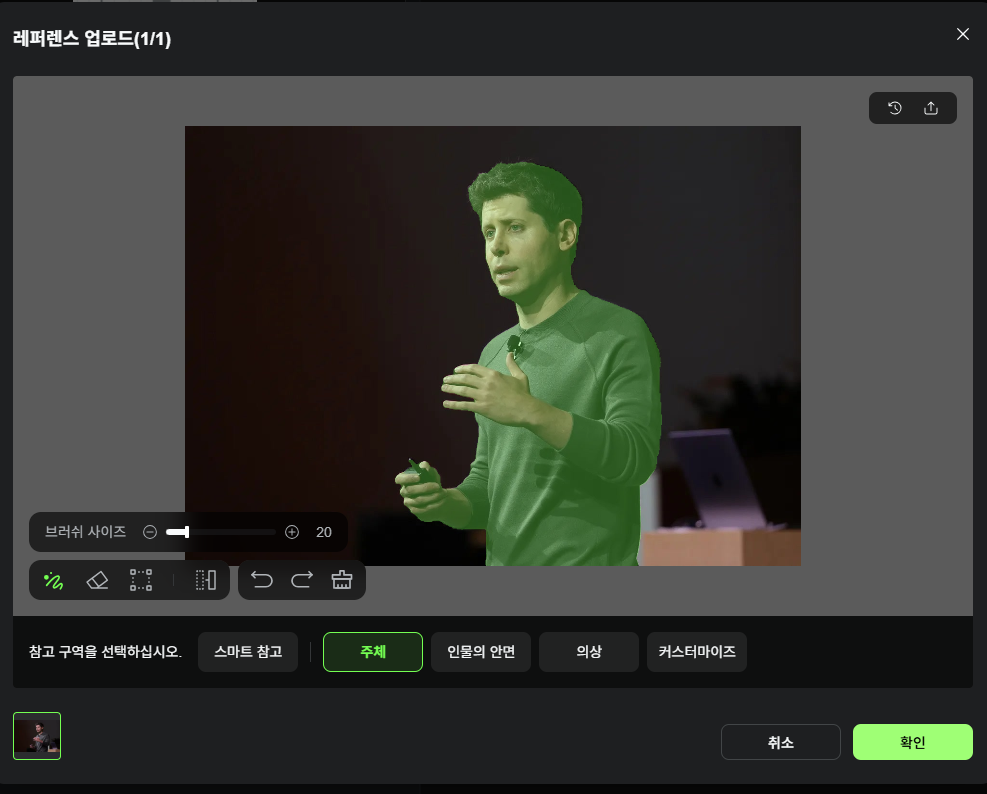The width and height of the screenshot is (987, 794).
Task: Select the 커스터마이즈 reference area
Action: point(697,652)
